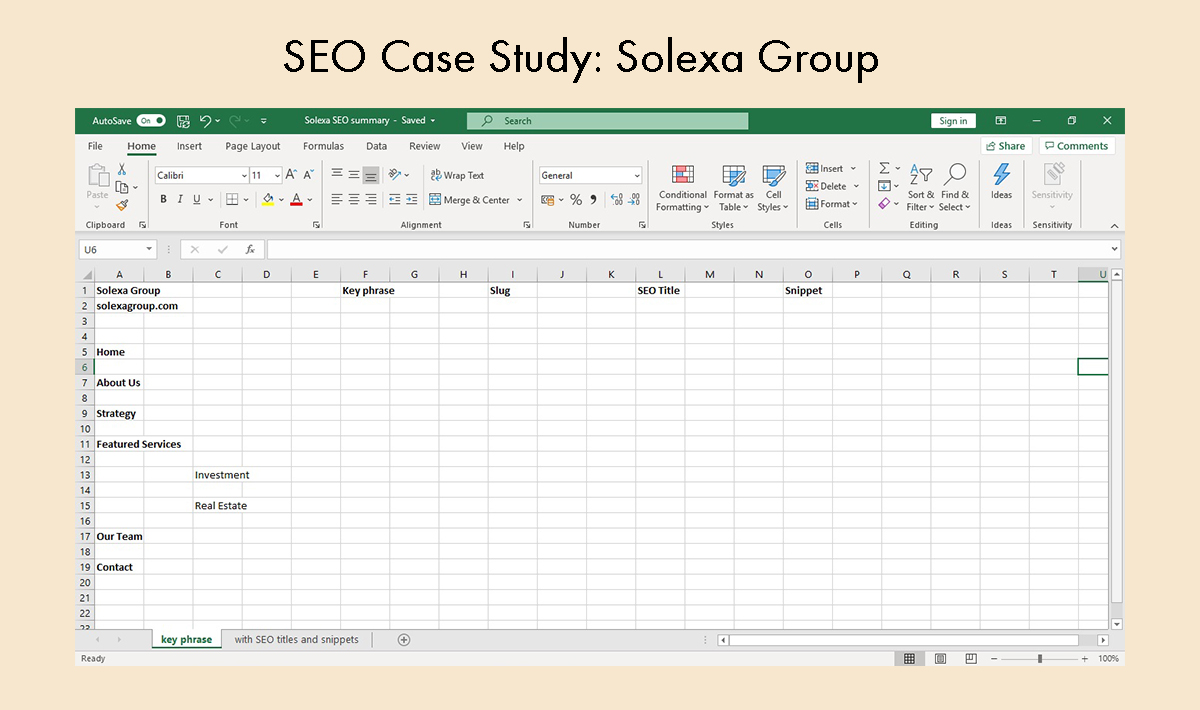Center text horizontally

pyautogui.click(x=354, y=200)
